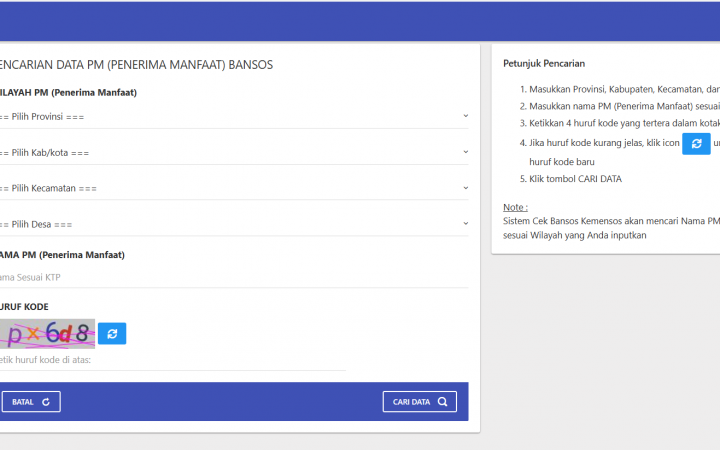The width and height of the screenshot is (720, 450).
Task: Click the blue header bar at top
Action: coord(360,21)
